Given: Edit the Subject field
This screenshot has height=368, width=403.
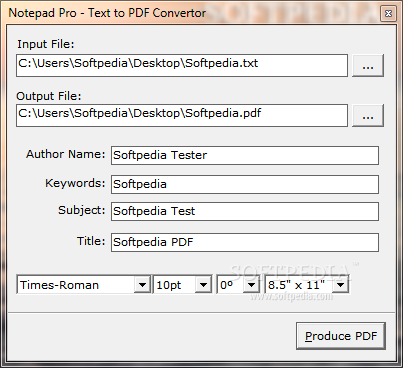Looking at the screenshot, I should pos(245,211).
